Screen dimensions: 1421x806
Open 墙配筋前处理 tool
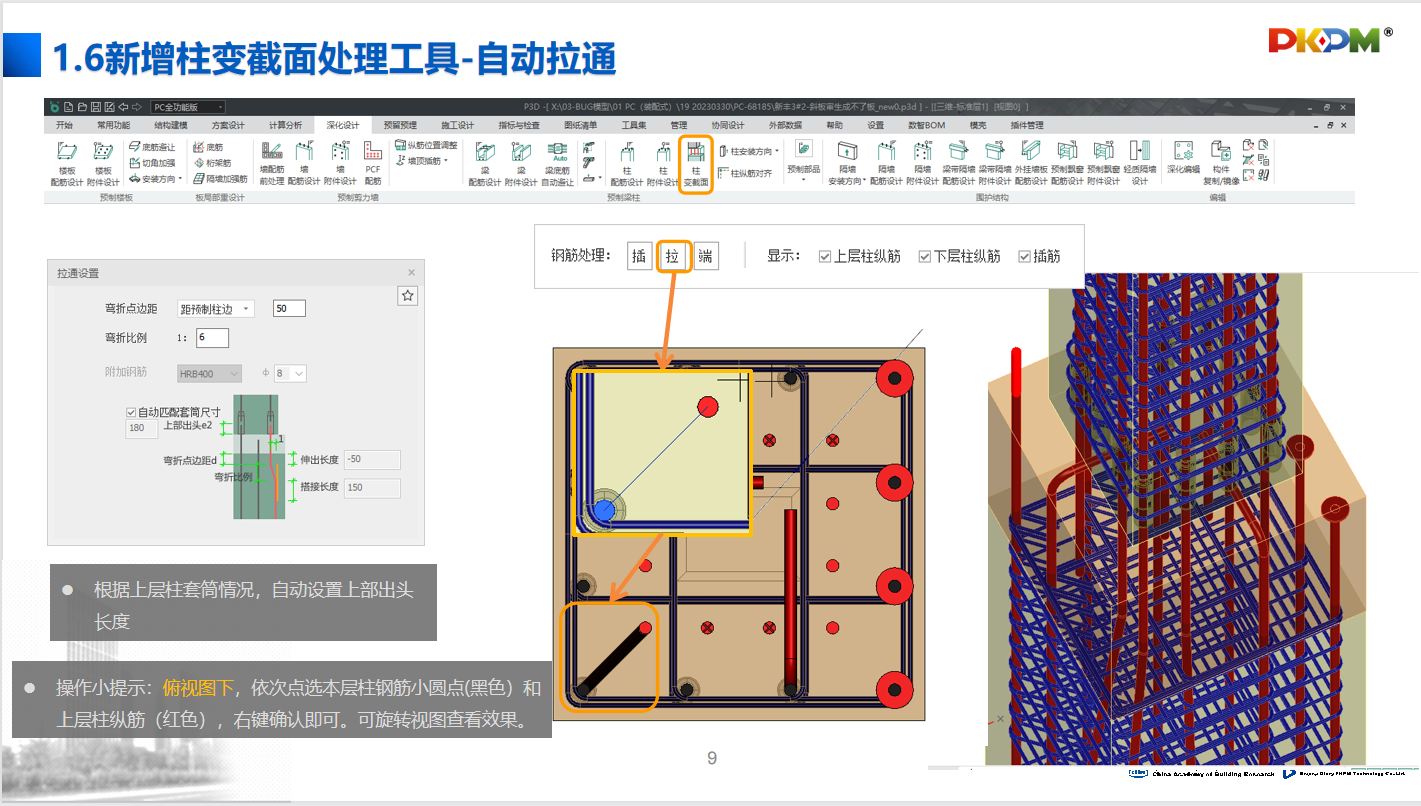[272, 163]
